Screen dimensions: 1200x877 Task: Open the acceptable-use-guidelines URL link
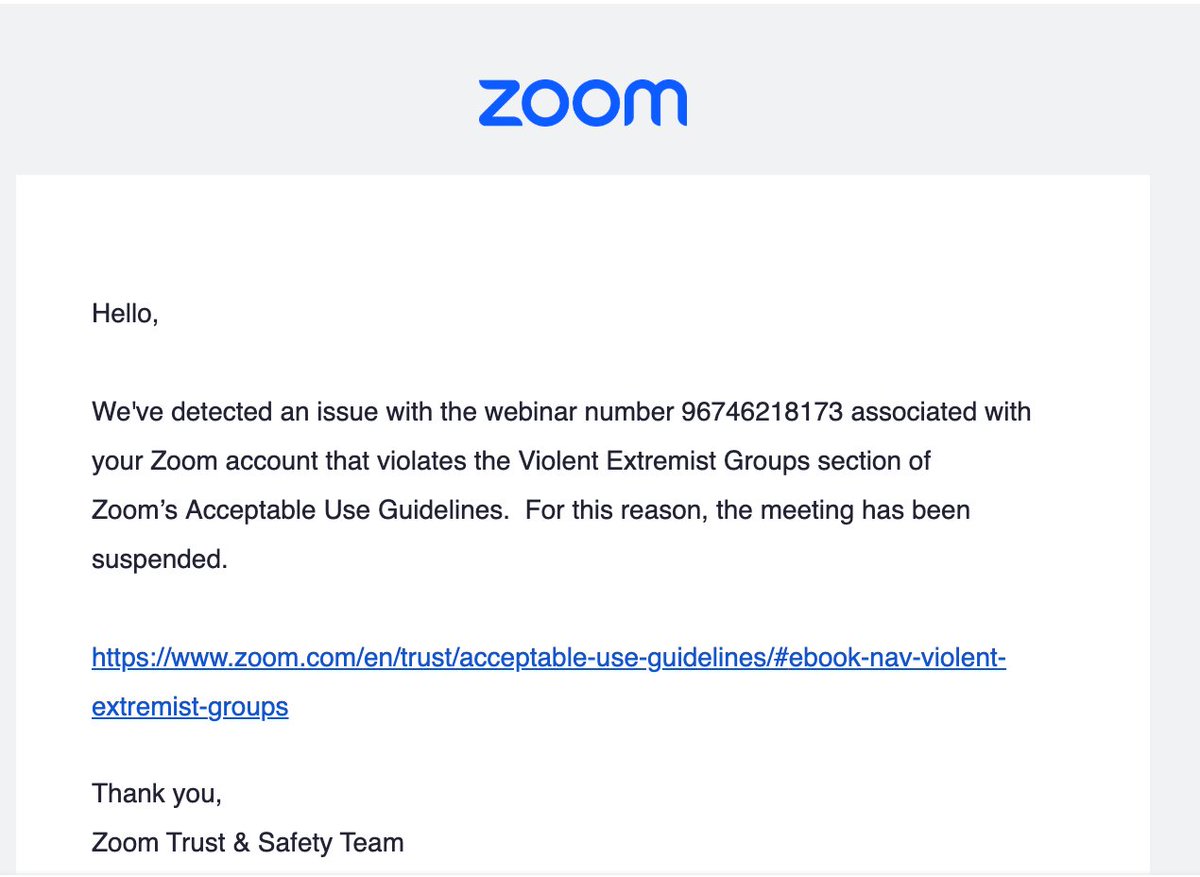point(549,658)
